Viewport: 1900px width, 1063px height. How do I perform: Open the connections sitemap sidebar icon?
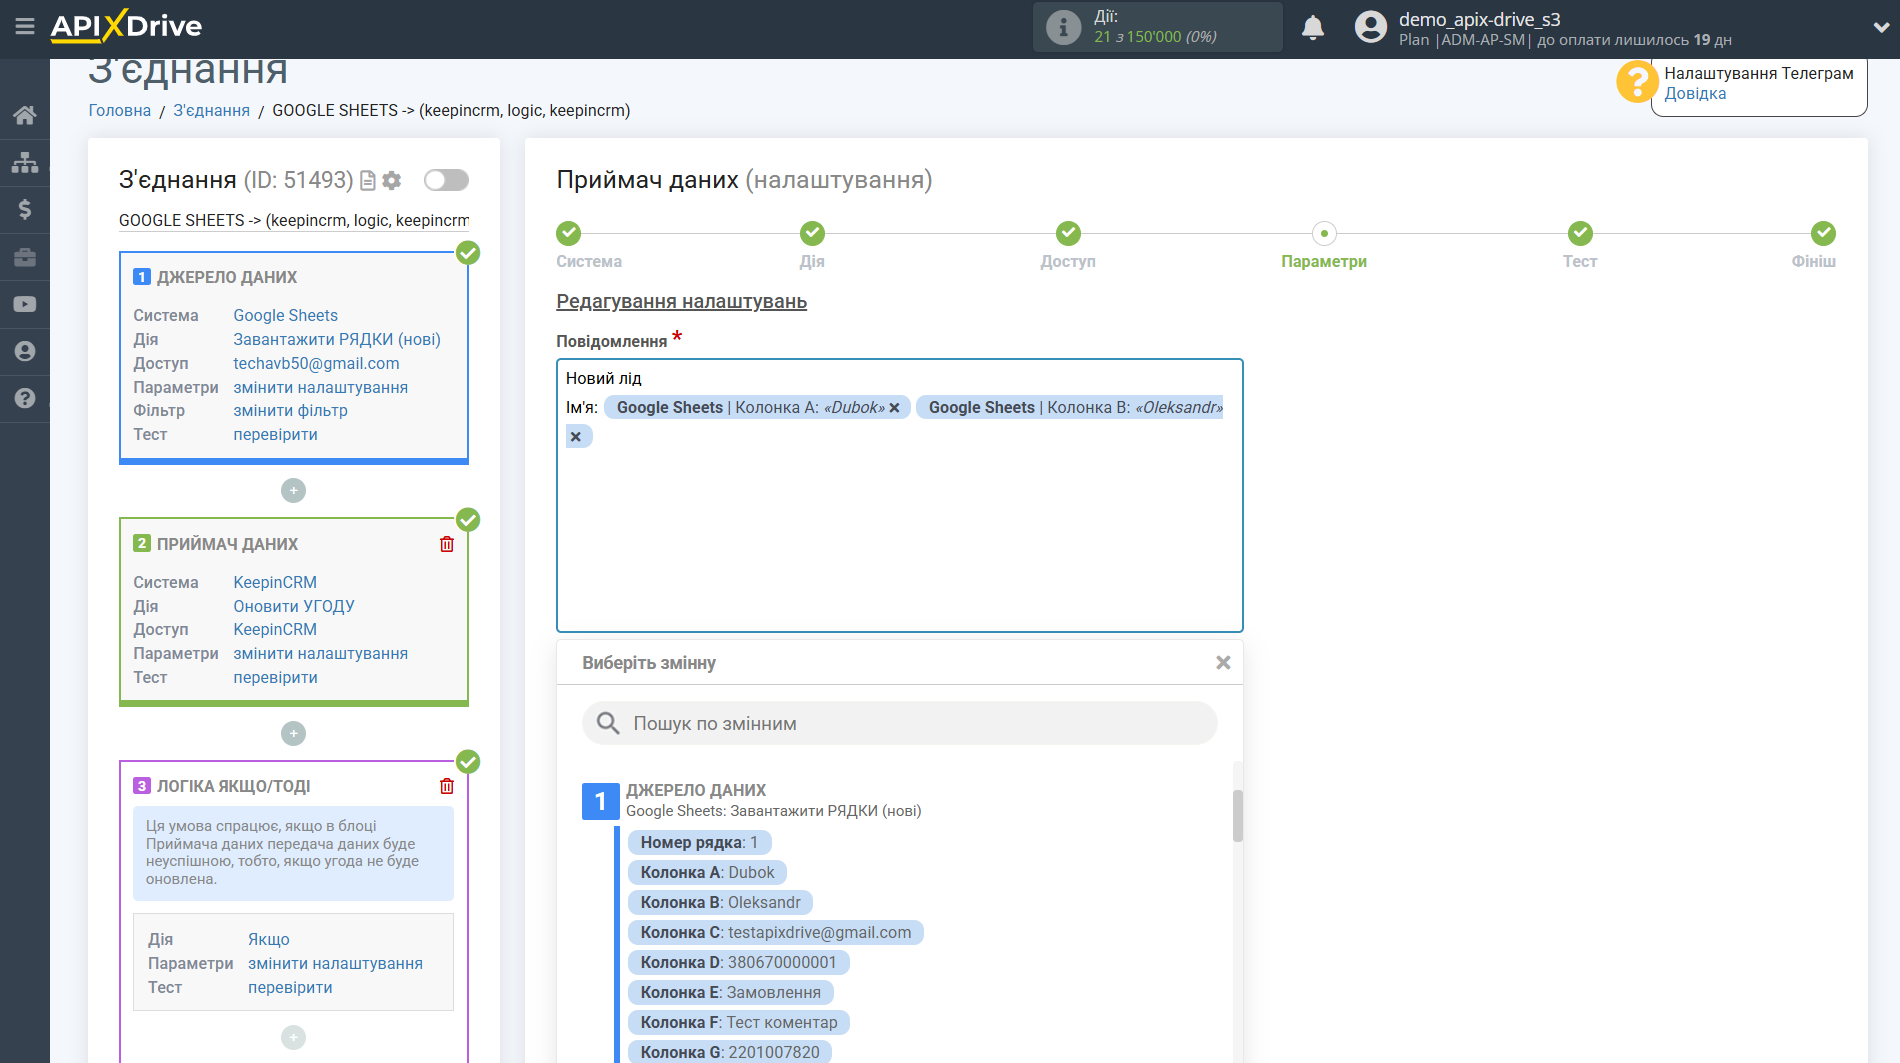click(x=25, y=162)
